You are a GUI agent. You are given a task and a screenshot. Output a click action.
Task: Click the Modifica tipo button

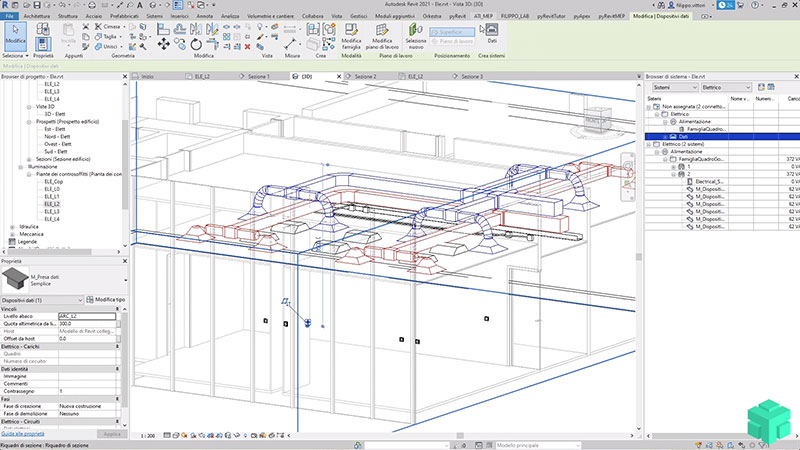click(x=108, y=300)
